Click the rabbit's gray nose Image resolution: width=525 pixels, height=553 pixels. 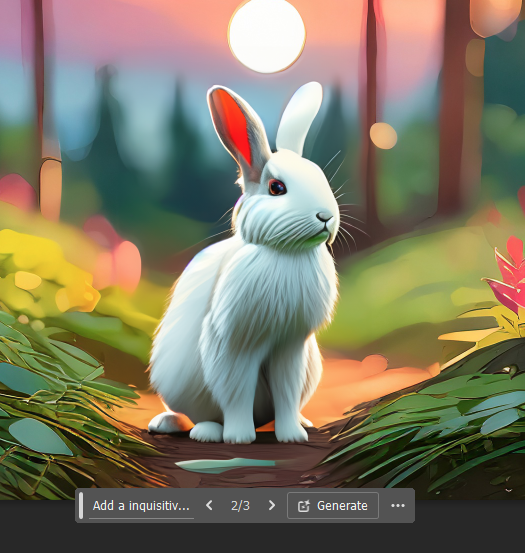click(x=324, y=216)
